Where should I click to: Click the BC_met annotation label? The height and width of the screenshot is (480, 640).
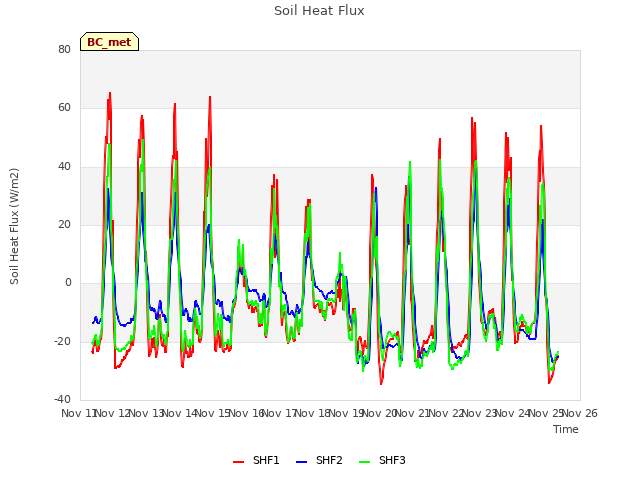[x=109, y=42]
